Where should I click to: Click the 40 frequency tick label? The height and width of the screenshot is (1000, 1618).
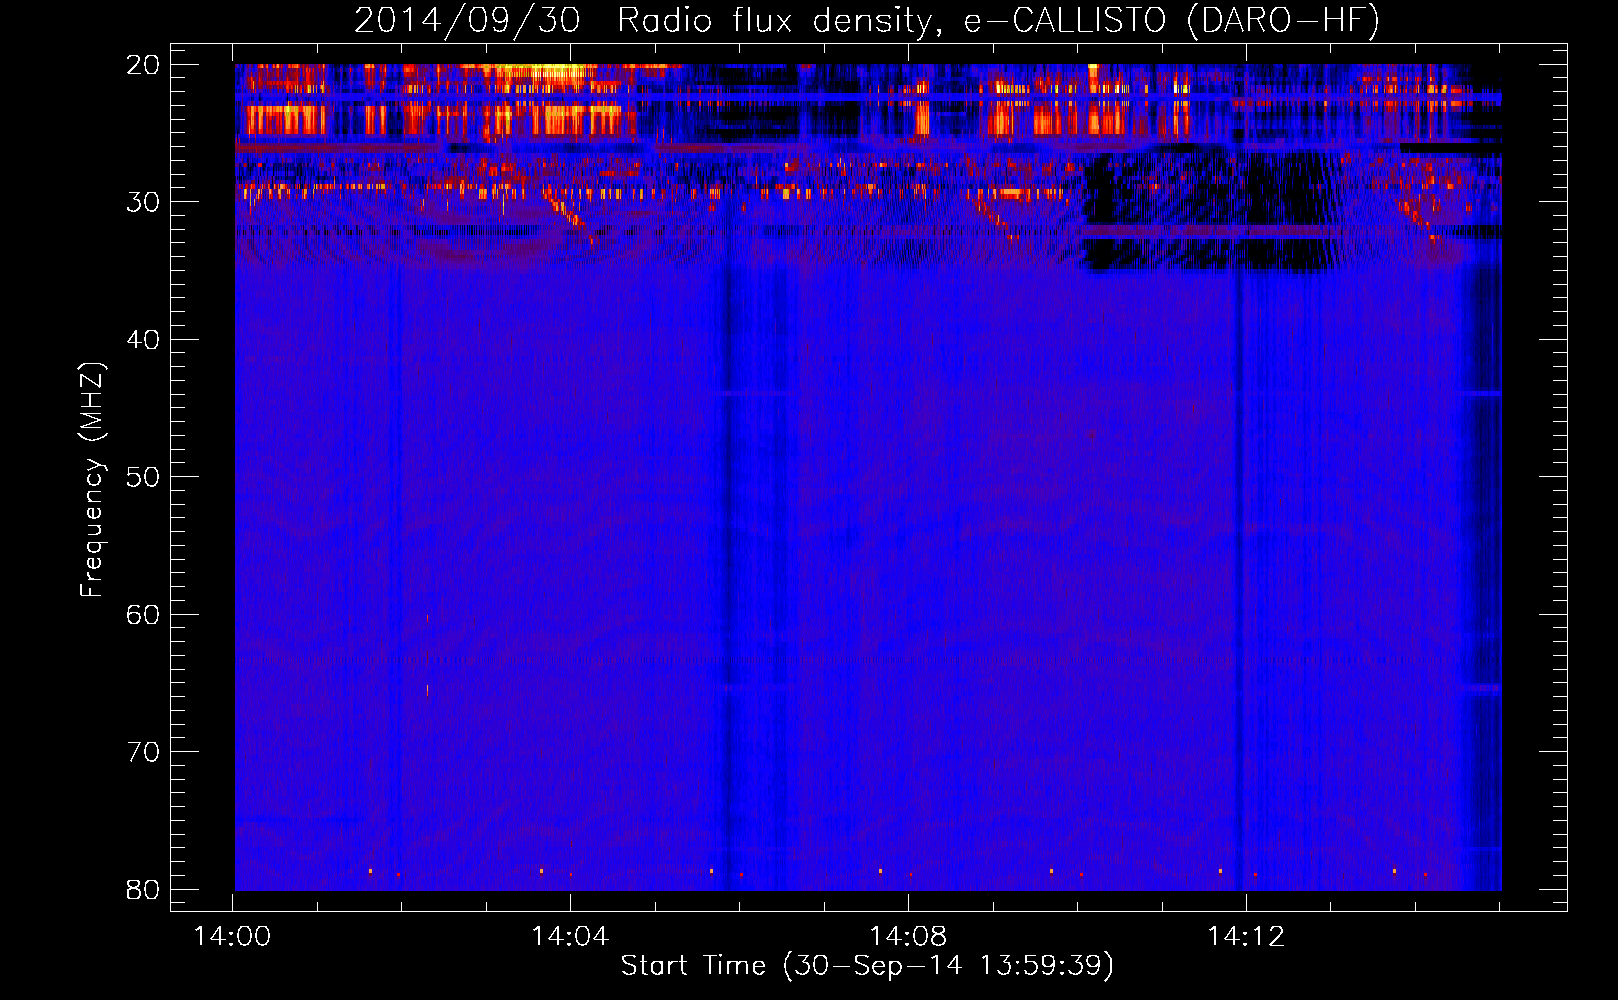pyautogui.click(x=143, y=340)
